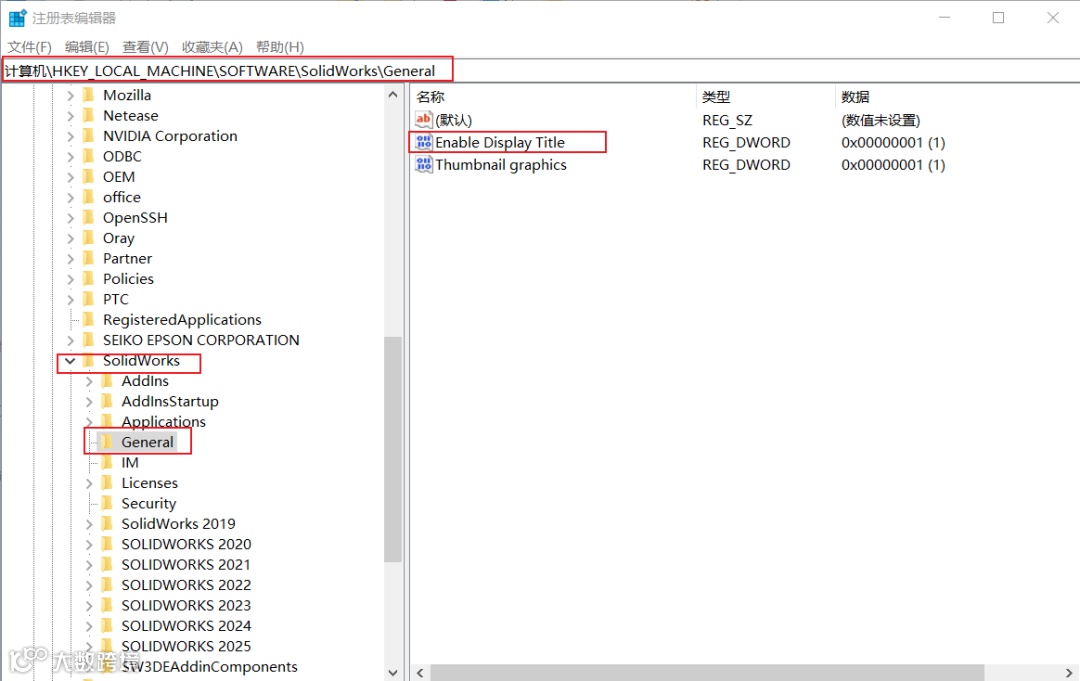1080x681 pixels.
Task: Click the values pane scroll left arrow
Action: click(420, 672)
